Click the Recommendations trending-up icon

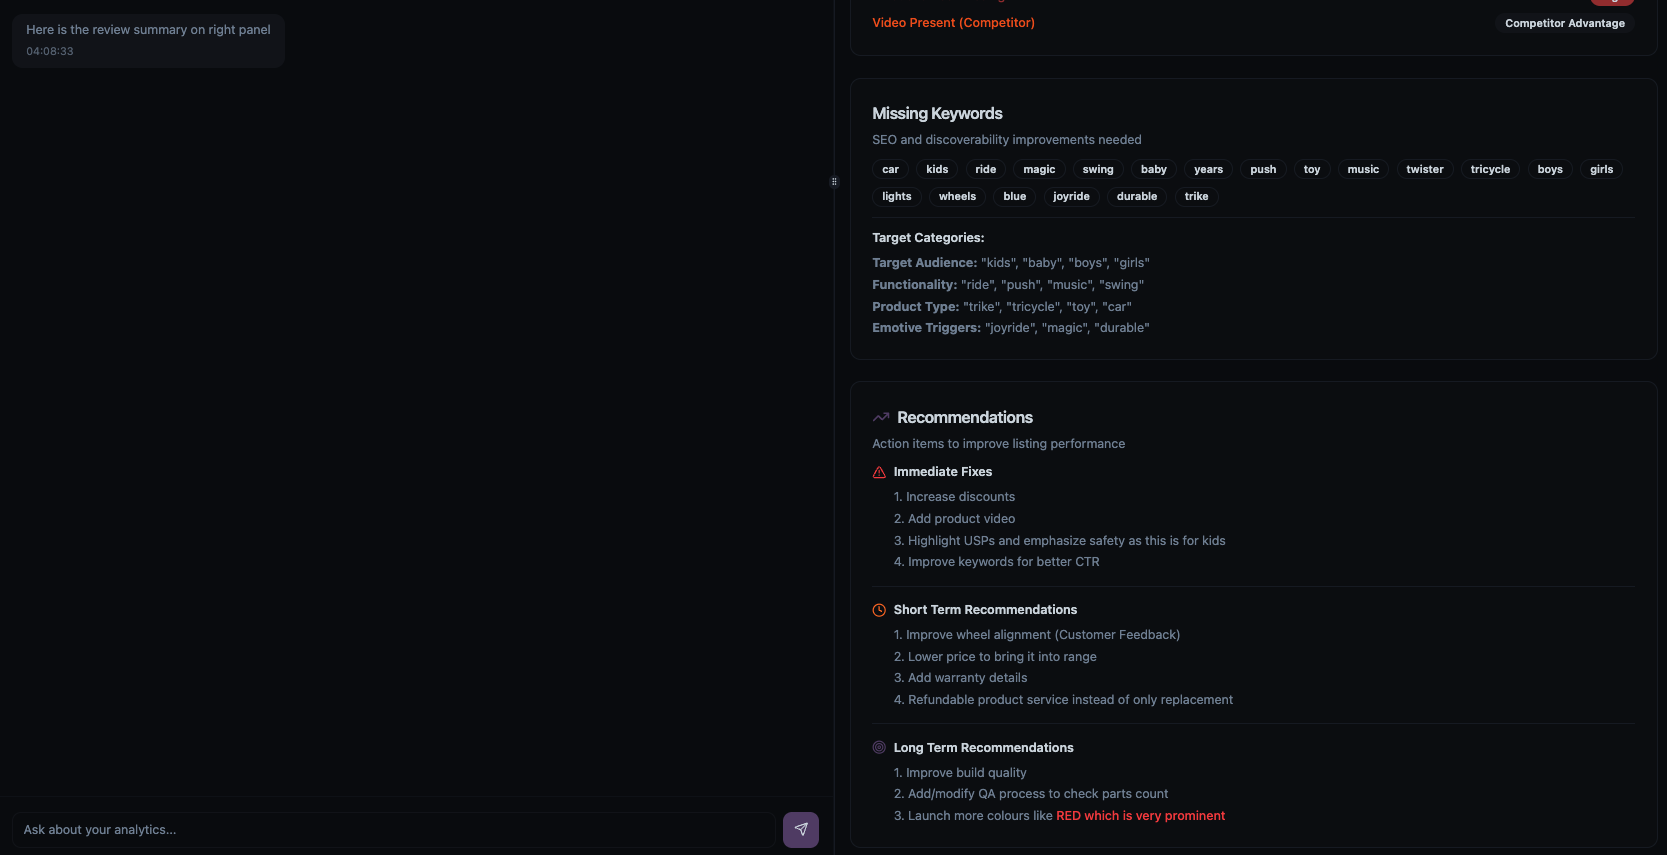pyautogui.click(x=881, y=417)
